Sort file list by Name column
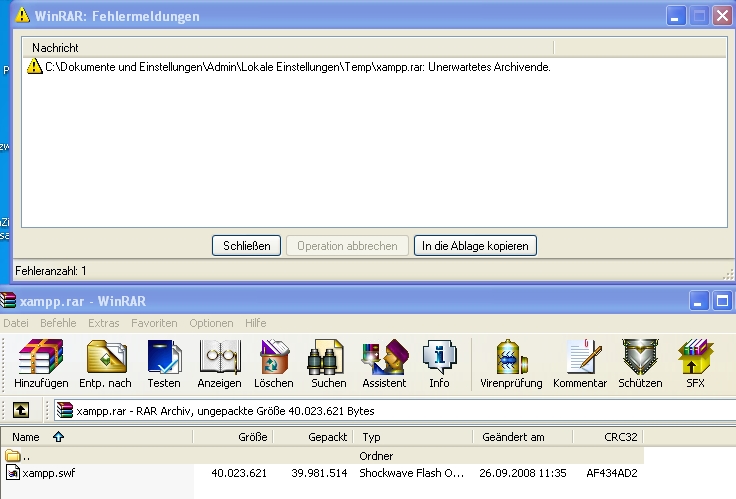Screen dimensions: 736x499 [x=26, y=437]
